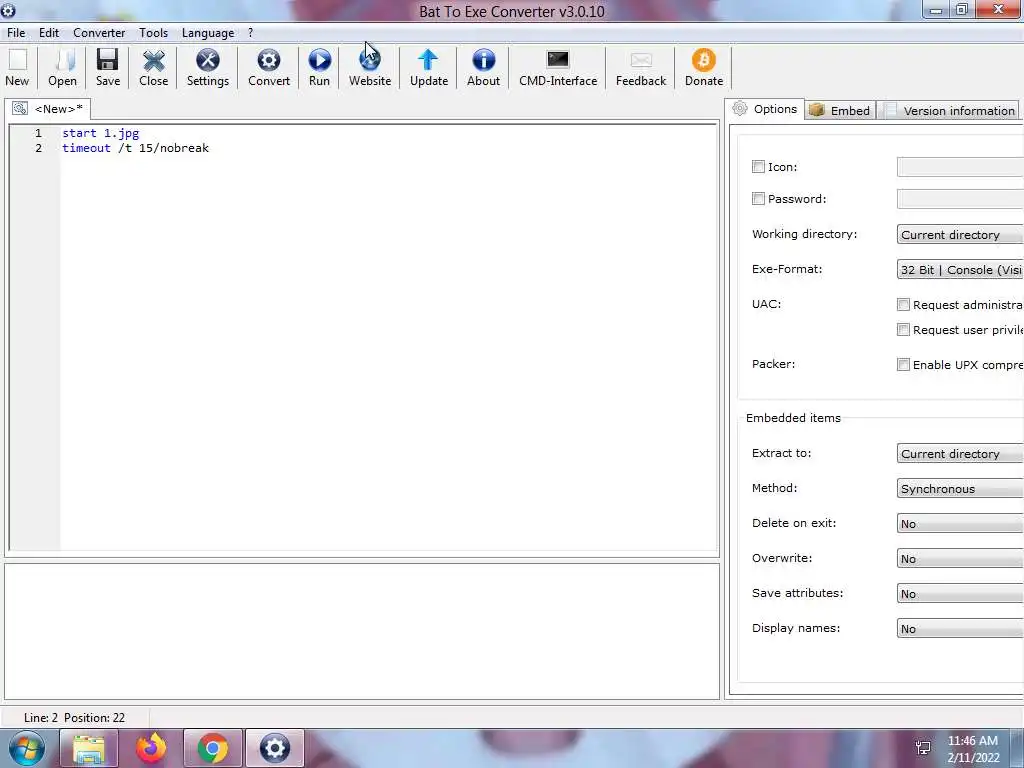The width and height of the screenshot is (1024, 768).
Task: Launch Chrome from the taskbar
Action: click(213, 748)
